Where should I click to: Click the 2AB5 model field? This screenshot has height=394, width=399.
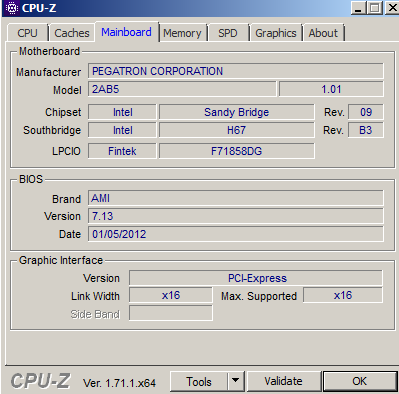click(x=182, y=89)
